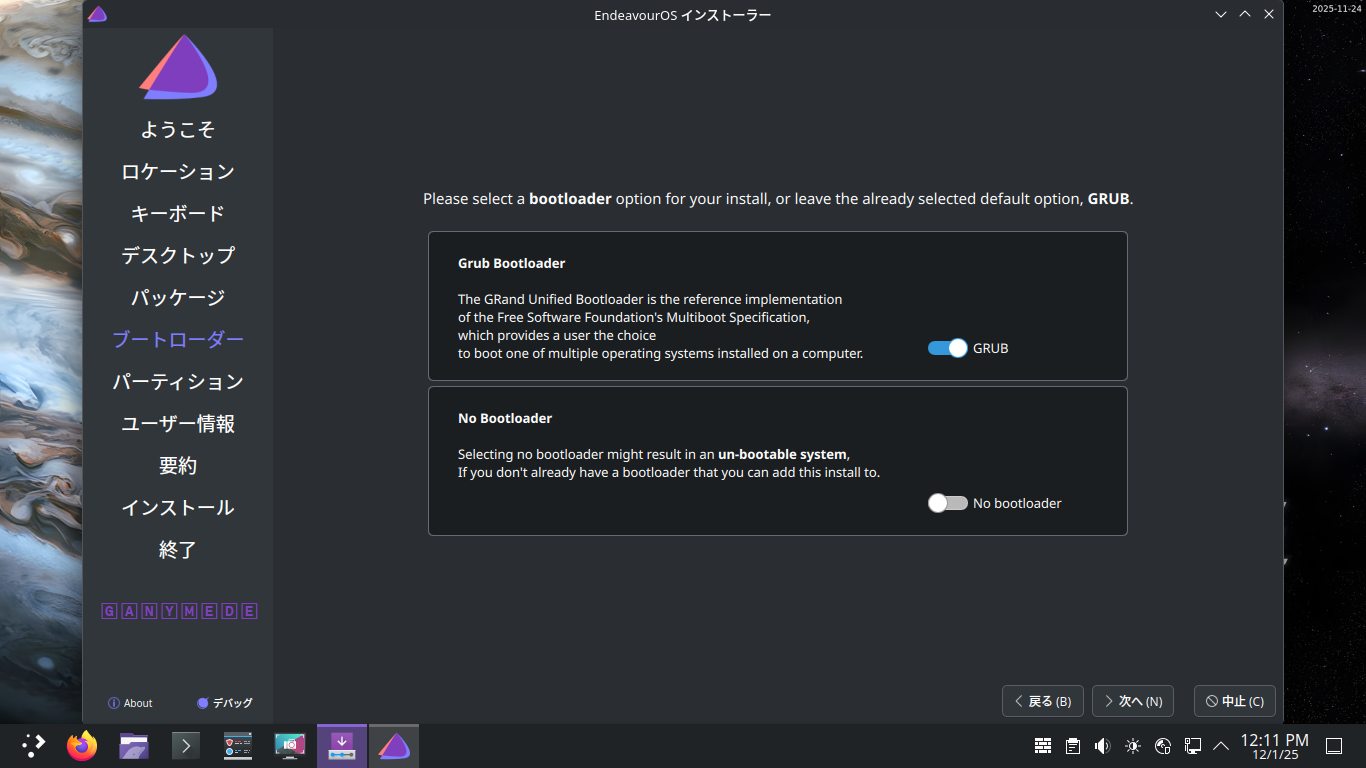
Task: Switch to the purple download-drive taskbar app
Action: [342, 746]
